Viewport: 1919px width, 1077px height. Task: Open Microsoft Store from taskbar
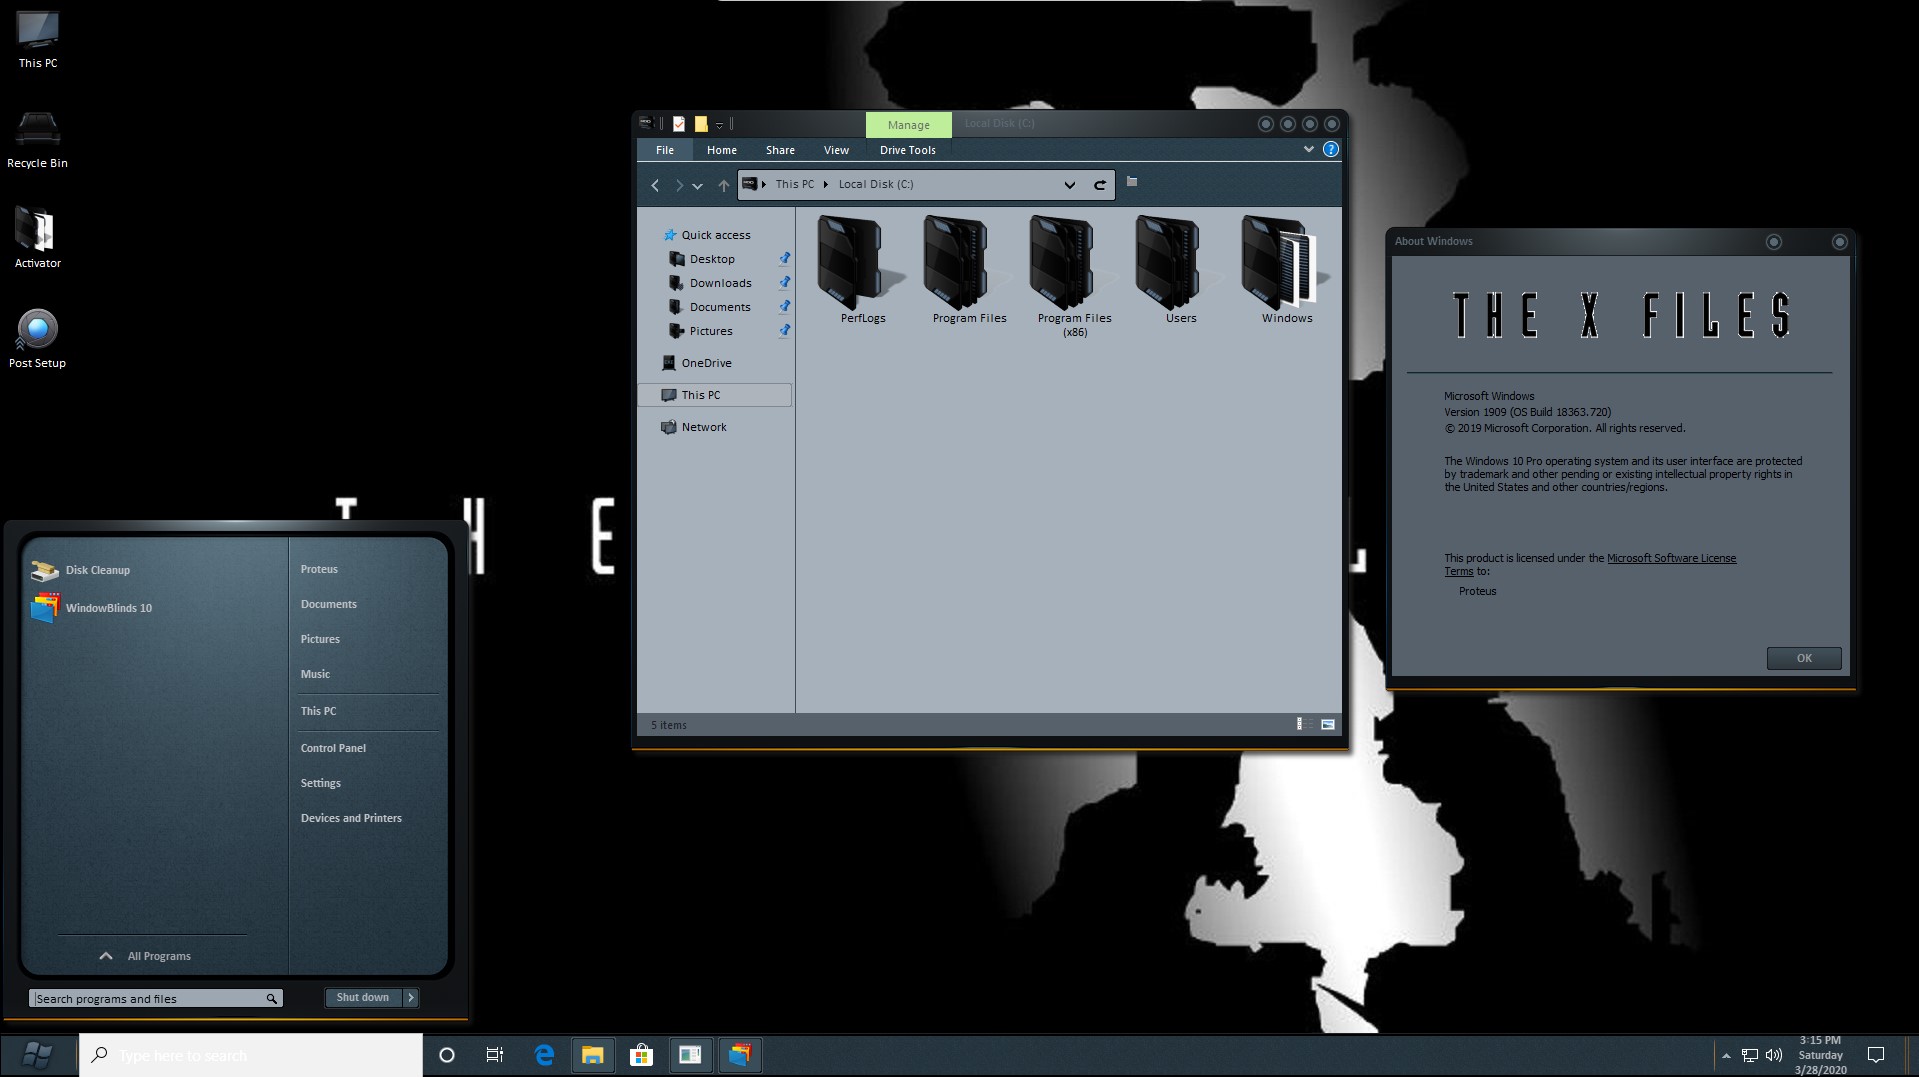(641, 1055)
